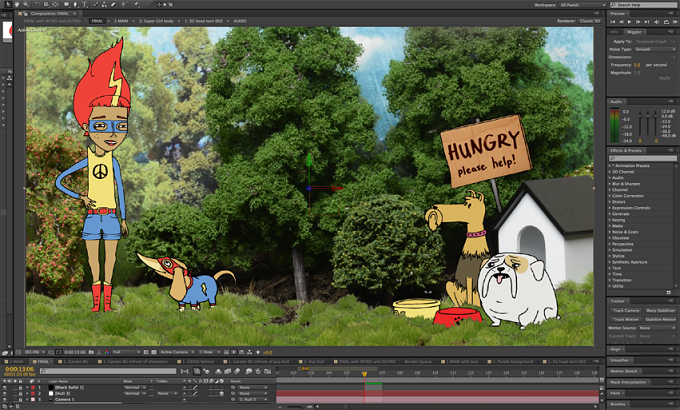Expand the Animation Presets folder
Screen dimensions: 680x410
coord(610,166)
